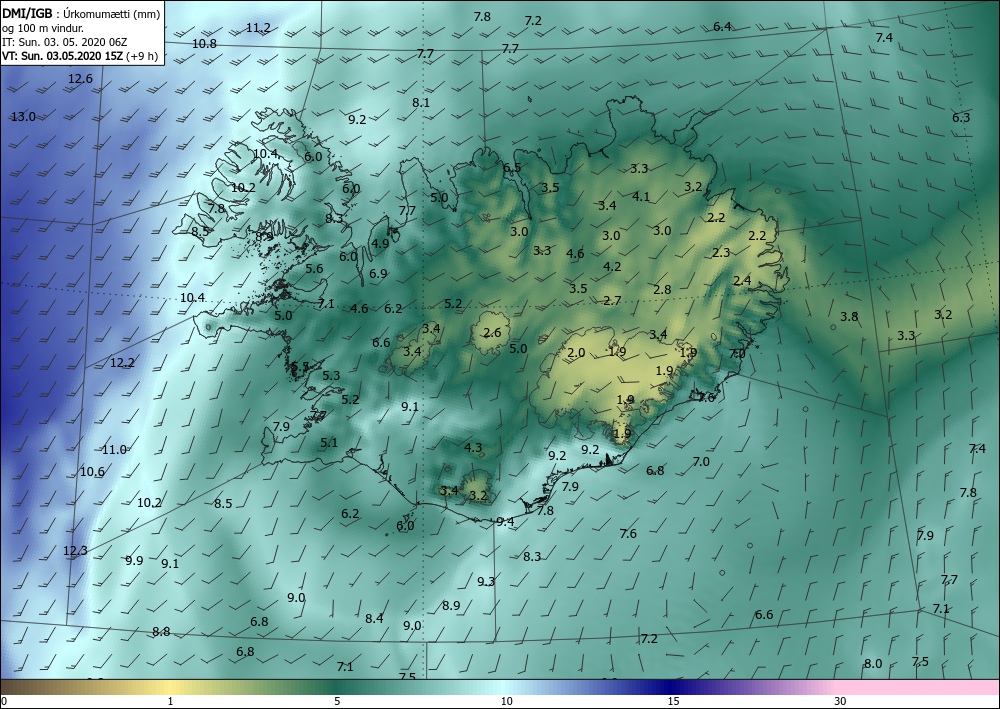Click the map value "8.0"
The height and width of the screenshot is (709, 1000).
click(872, 664)
